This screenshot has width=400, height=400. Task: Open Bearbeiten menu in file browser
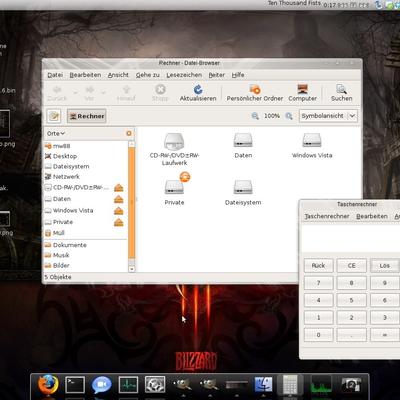(85, 75)
